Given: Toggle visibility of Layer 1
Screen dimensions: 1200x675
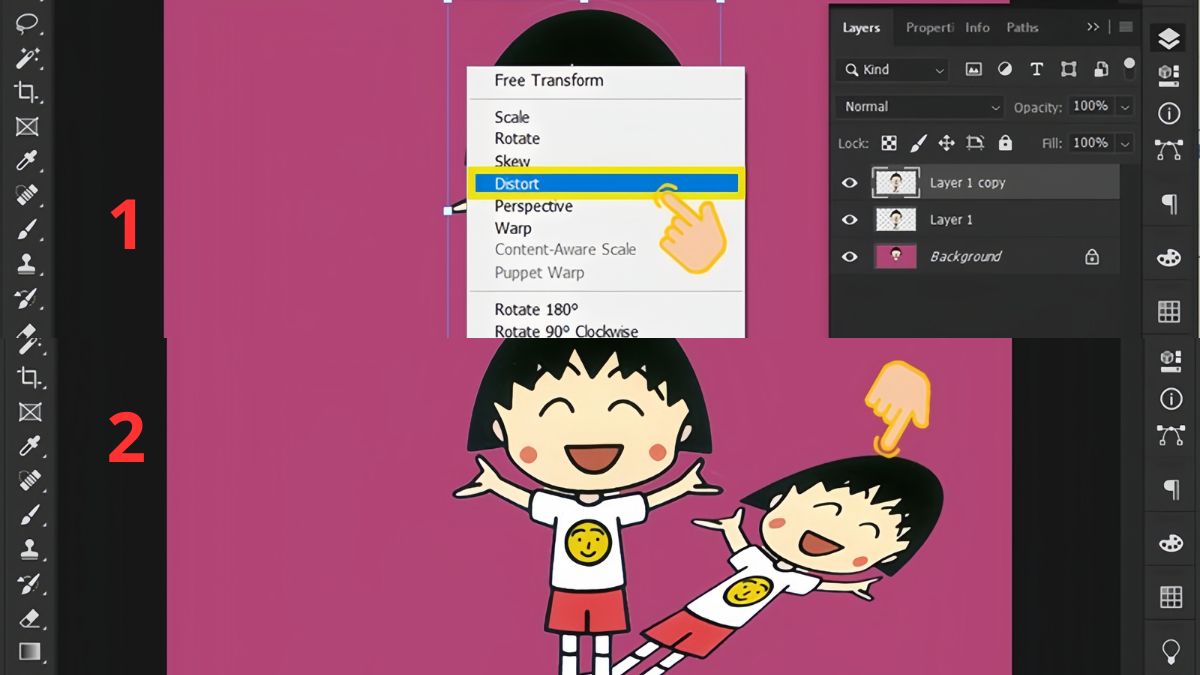Looking at the screenshot, I should 850,220.
